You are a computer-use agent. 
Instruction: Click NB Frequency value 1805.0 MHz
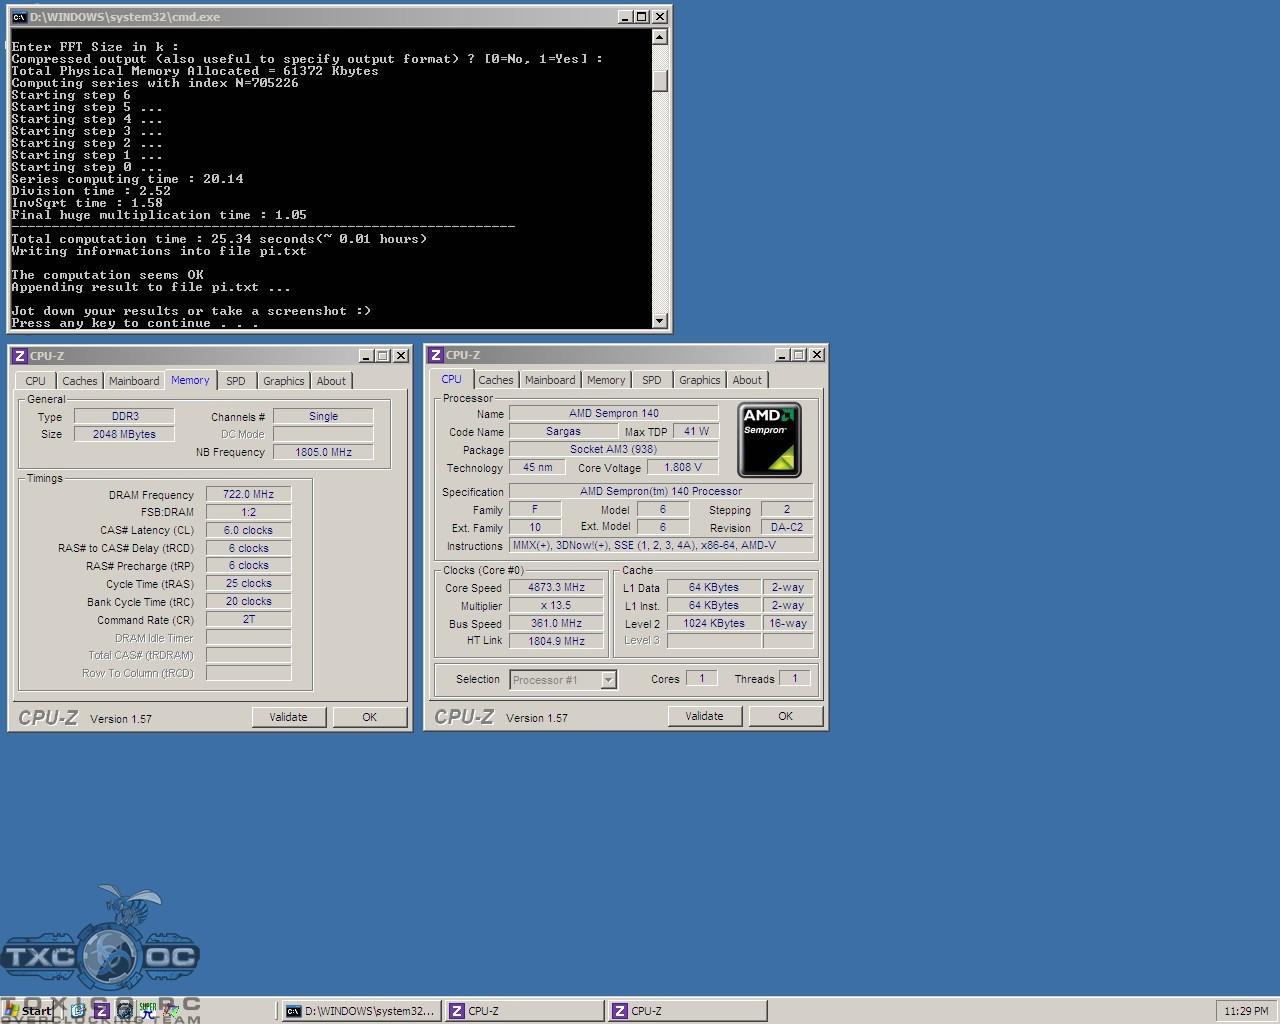click(x=324, y=452)
